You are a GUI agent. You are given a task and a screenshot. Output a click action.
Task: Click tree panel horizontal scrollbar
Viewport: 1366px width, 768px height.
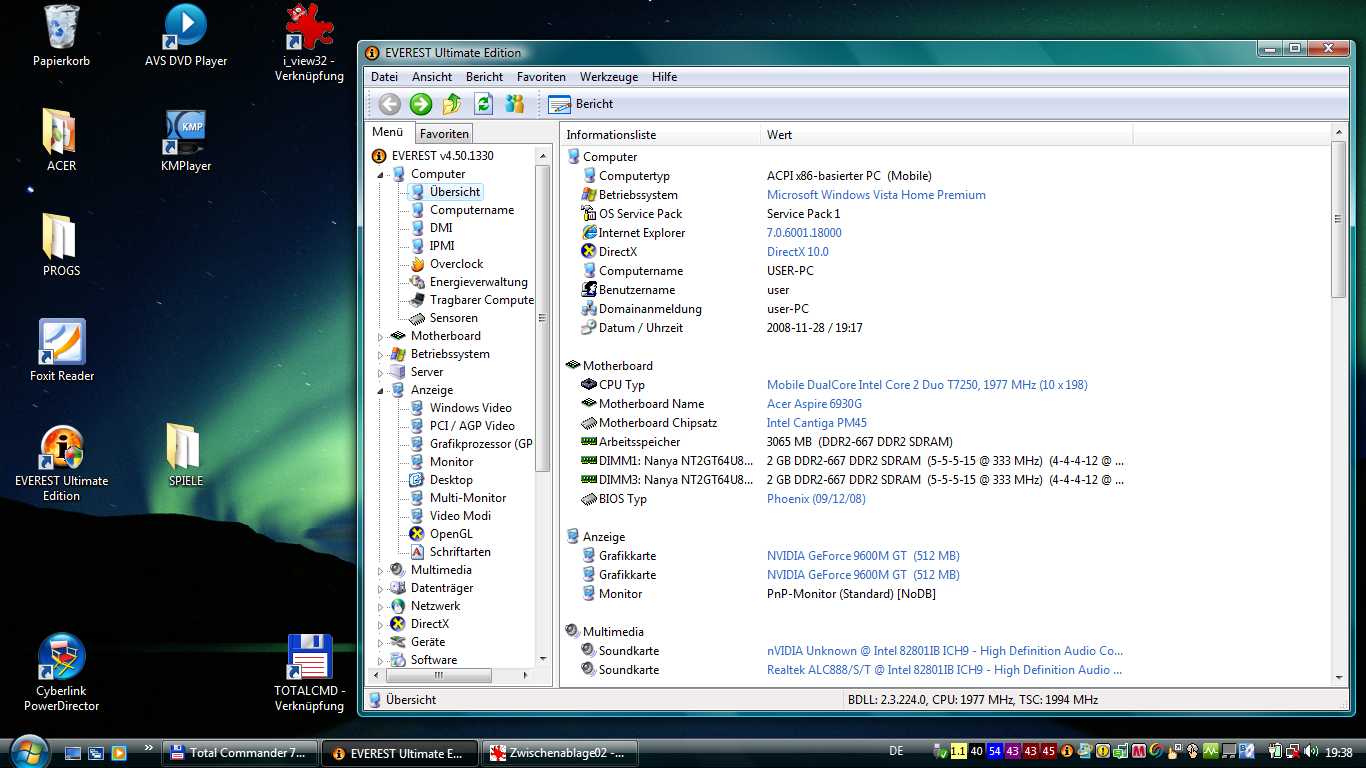440,676
